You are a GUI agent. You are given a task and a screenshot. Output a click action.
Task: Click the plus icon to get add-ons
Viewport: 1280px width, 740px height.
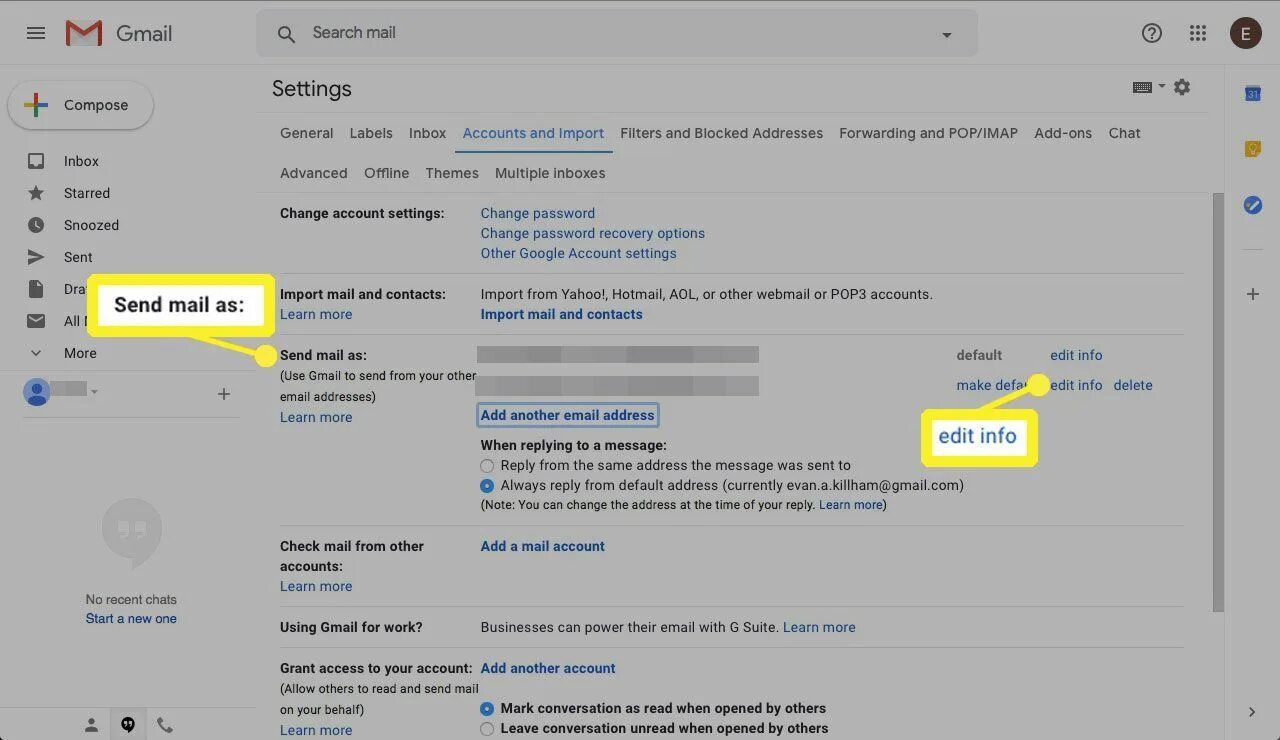(1252, 294)
